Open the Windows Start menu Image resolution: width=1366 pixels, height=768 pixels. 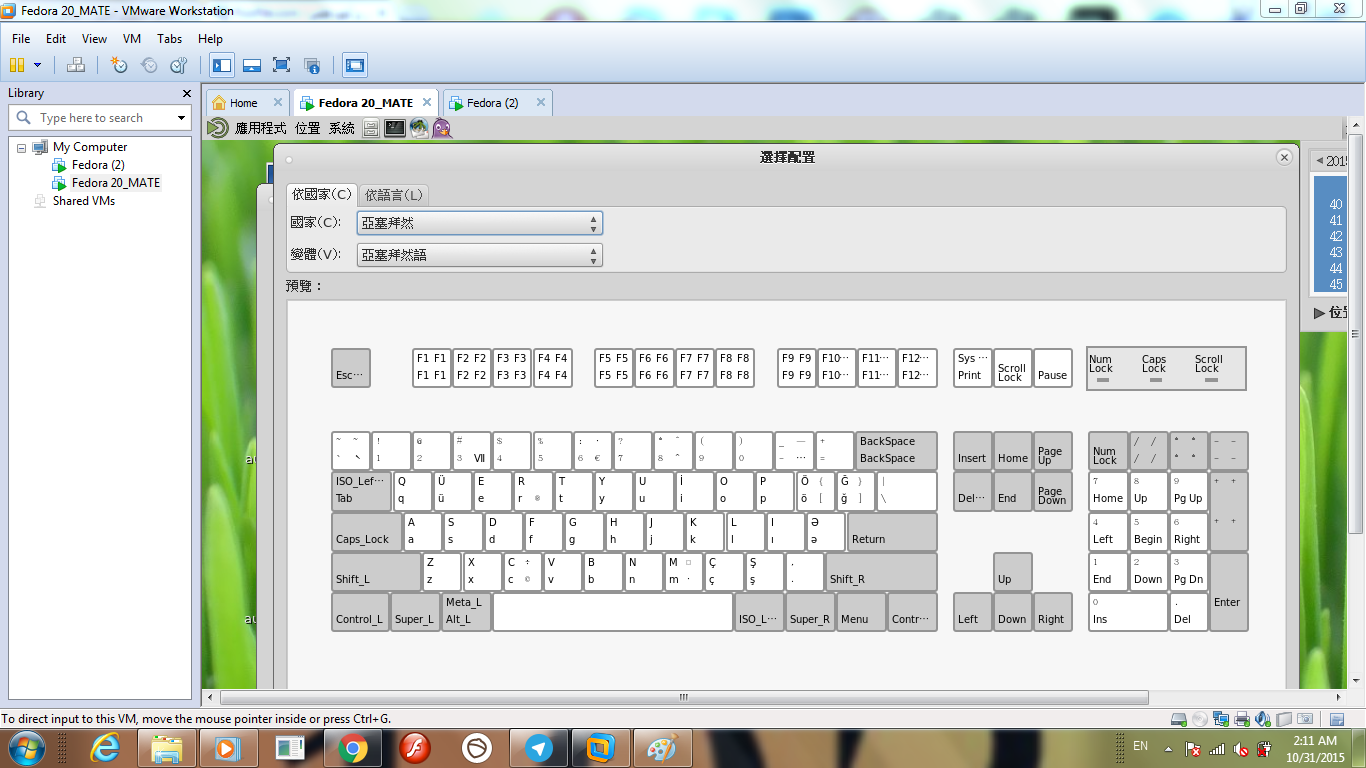[26, 748]
